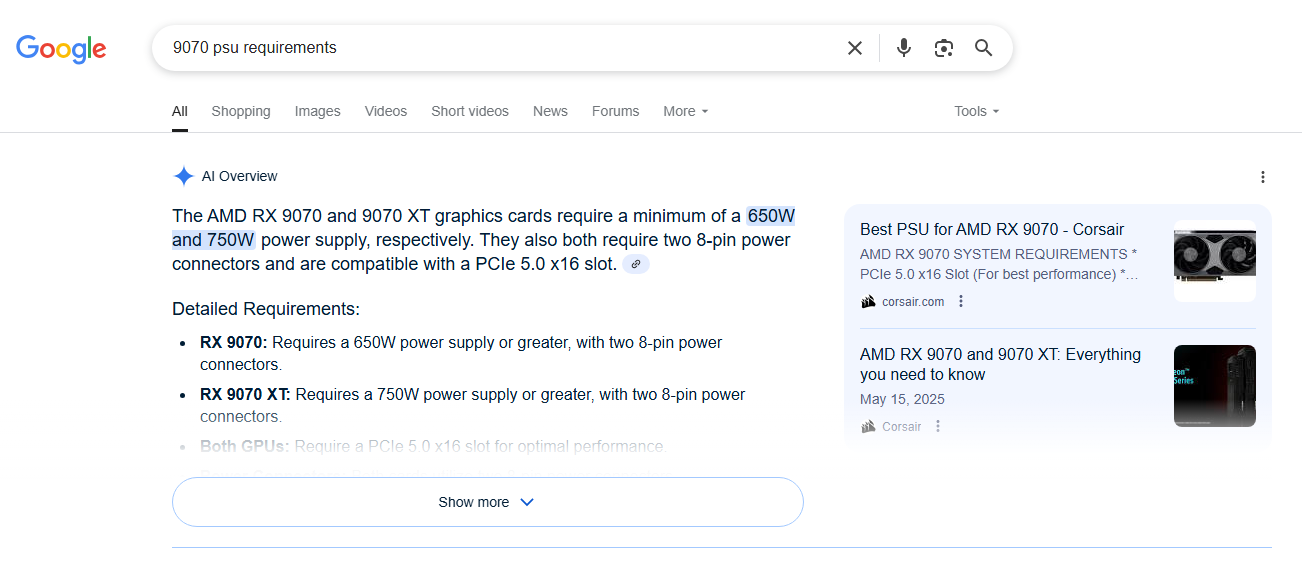Click the RX 9070 graphics card thumbnail
Viewport: 1302px width, 586px height.
click(x=1215, y=261)
